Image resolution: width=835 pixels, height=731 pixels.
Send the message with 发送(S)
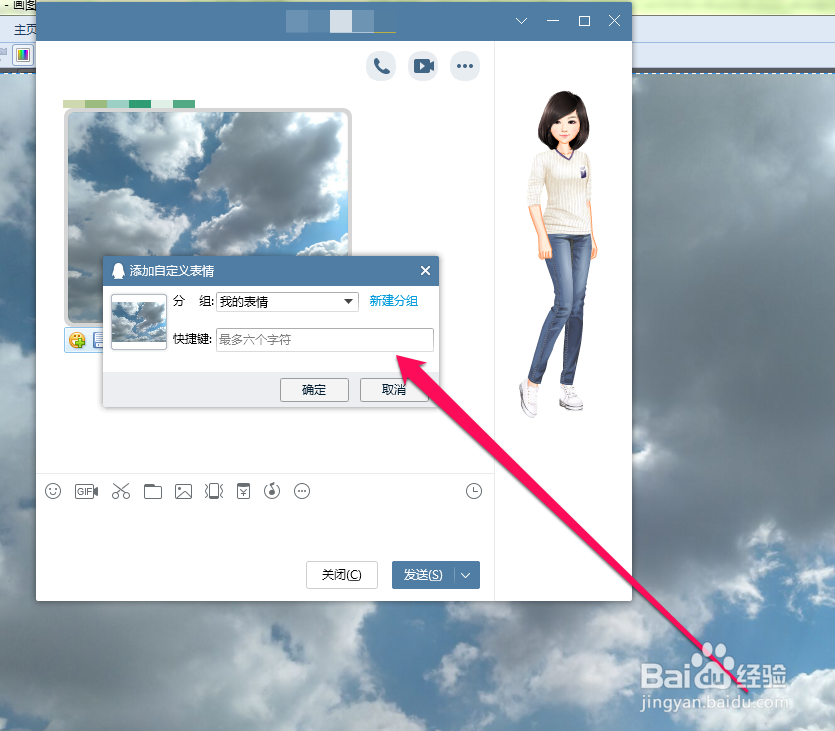pos(423,575)
